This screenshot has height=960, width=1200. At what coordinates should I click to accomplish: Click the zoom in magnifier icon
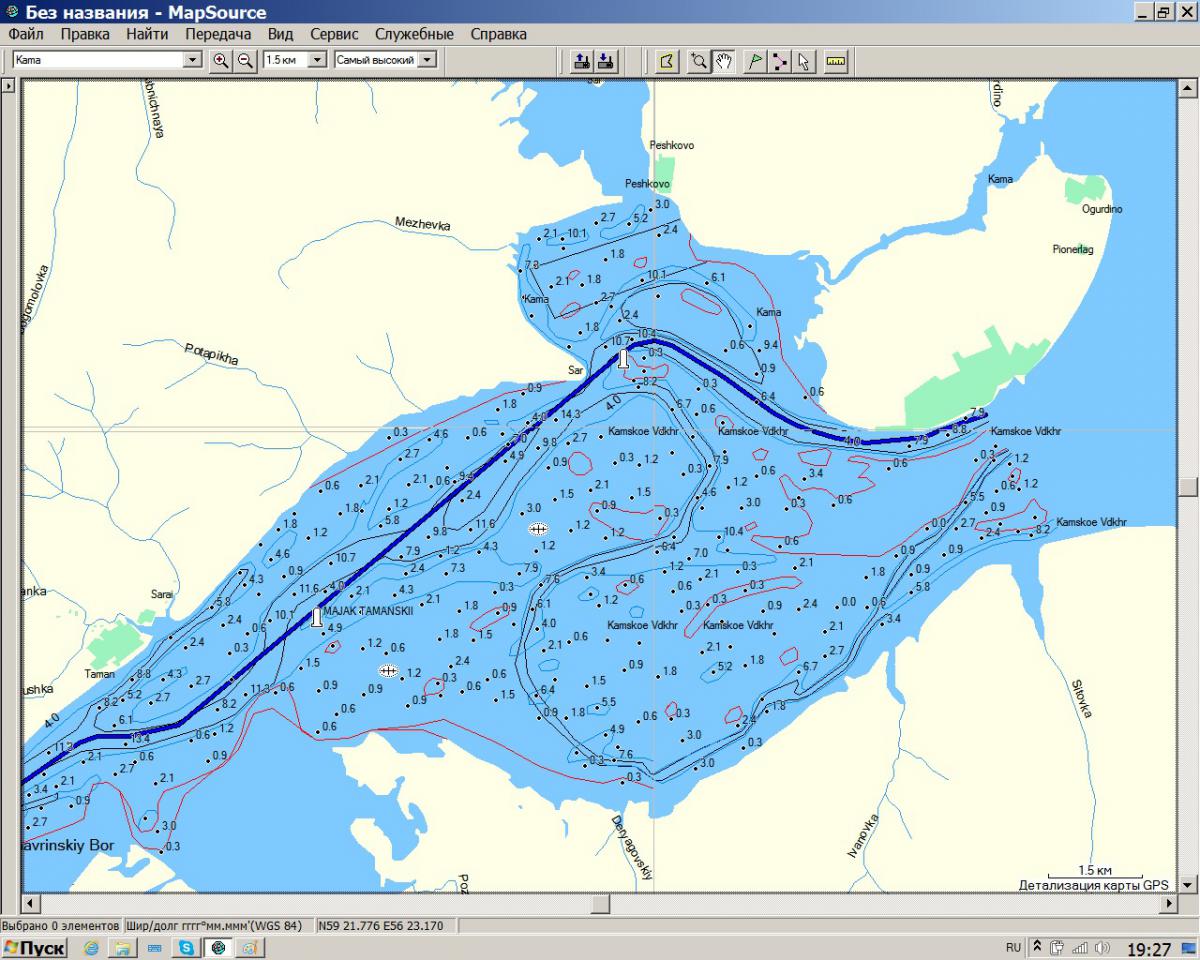click(221, 60)
